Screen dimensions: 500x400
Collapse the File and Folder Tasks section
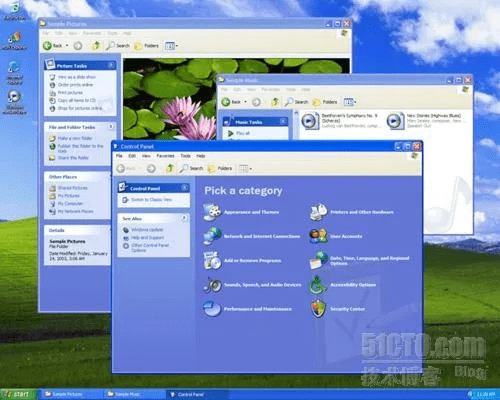click(x=111, y=127)
